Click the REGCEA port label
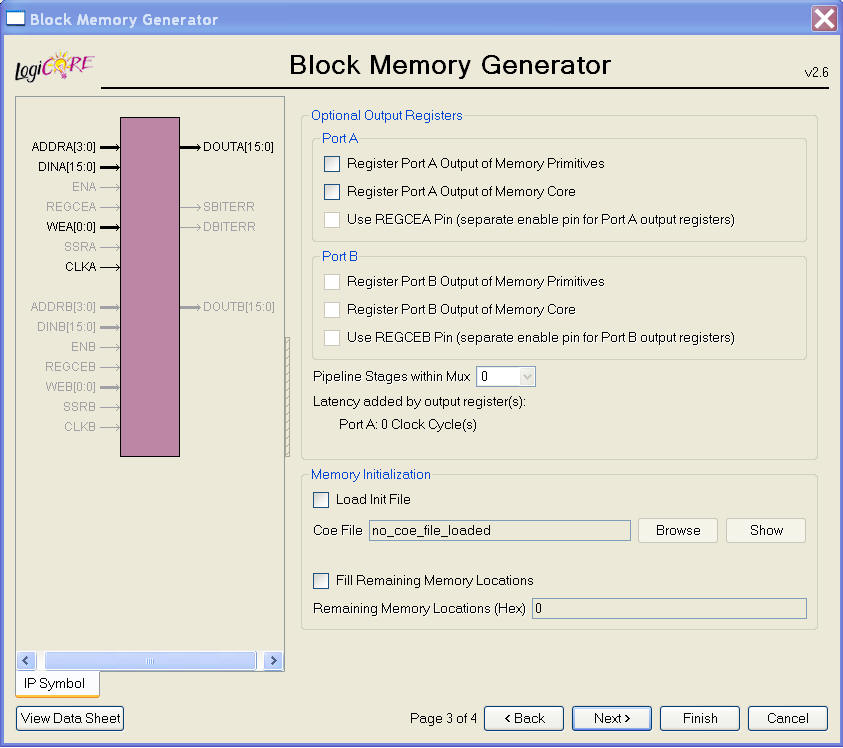 [71, 207]
